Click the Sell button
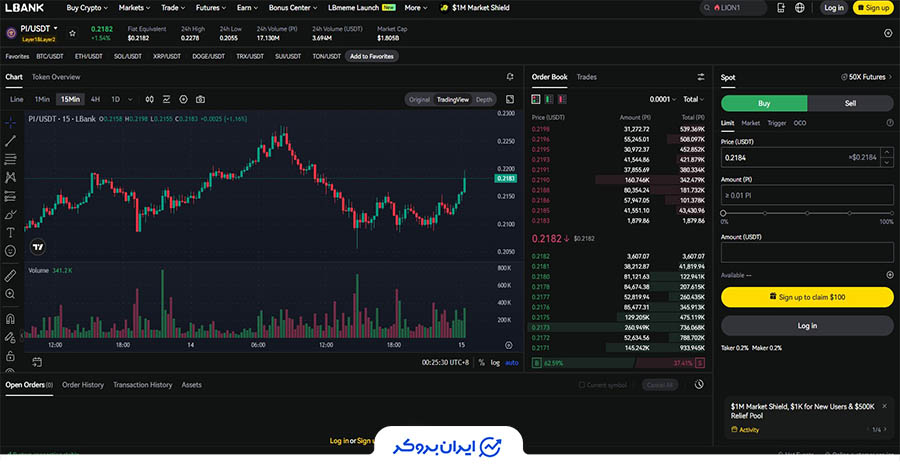The height and width of the screenshot is (471, 900). coord(850,102)
